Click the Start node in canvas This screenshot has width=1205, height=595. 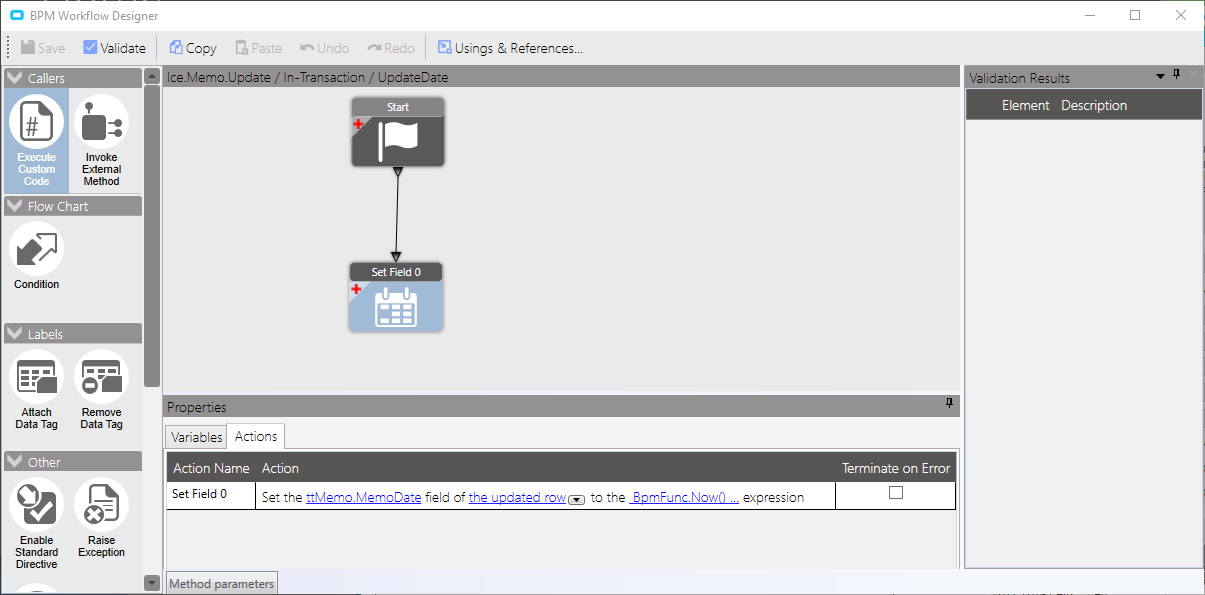[x=398, y=132]
